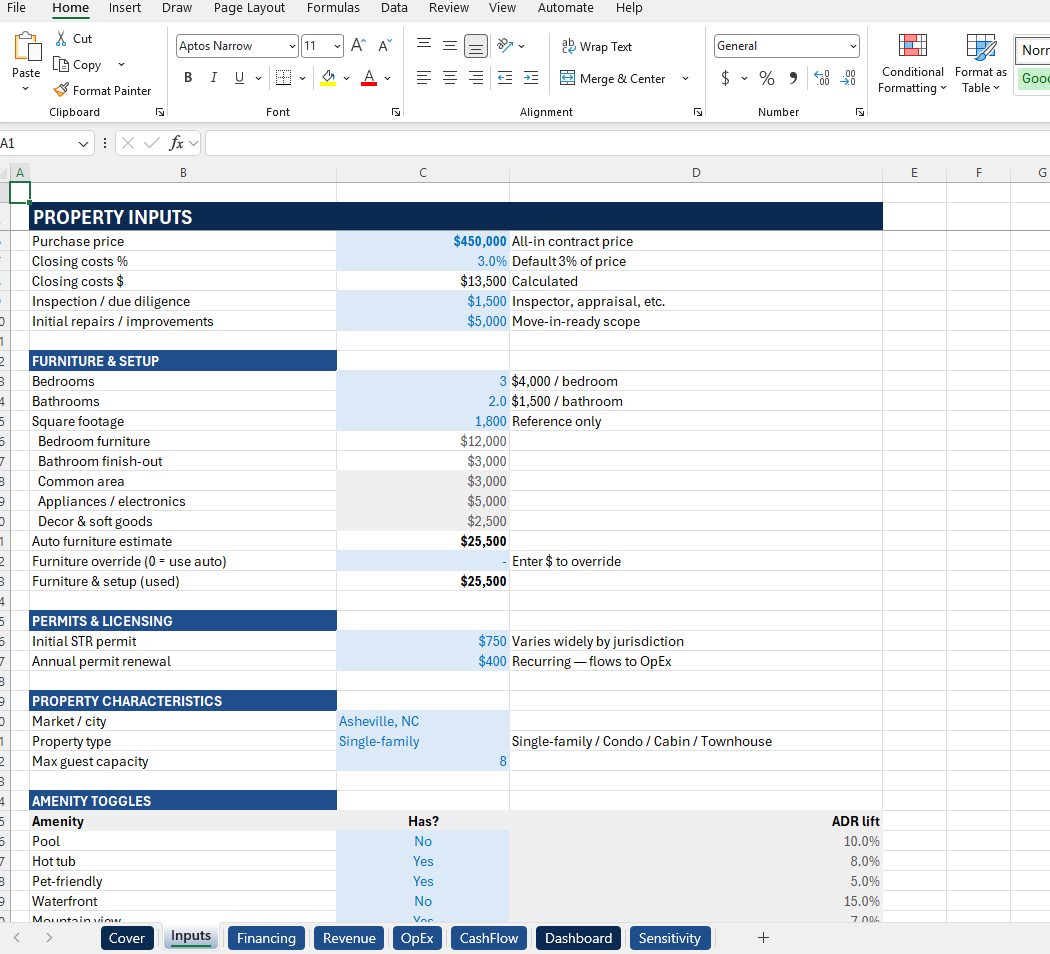This screenshot has width=1050, height=954.
Task: Open the Formulas ribbon tab
Action: click(333, 8)
